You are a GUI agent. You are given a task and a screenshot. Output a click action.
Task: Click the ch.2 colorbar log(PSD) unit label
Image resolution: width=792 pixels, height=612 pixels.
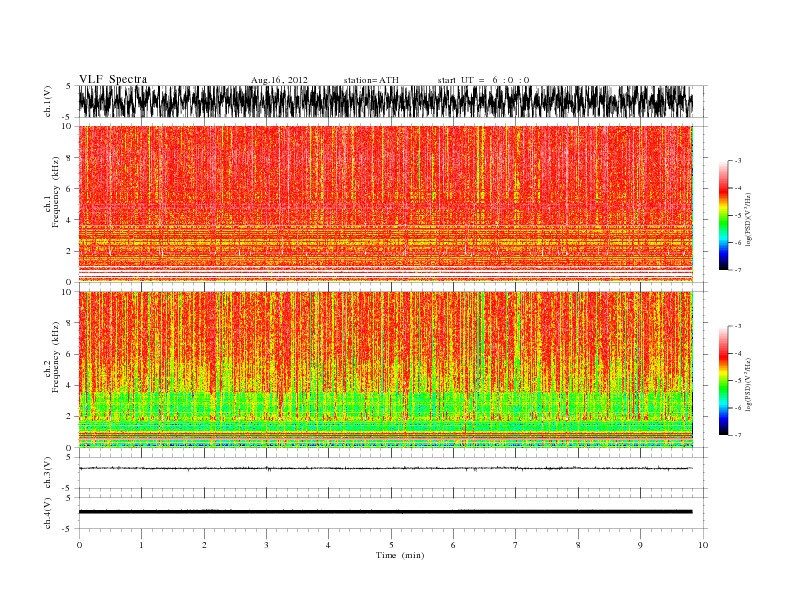click(x=748, y=384)
